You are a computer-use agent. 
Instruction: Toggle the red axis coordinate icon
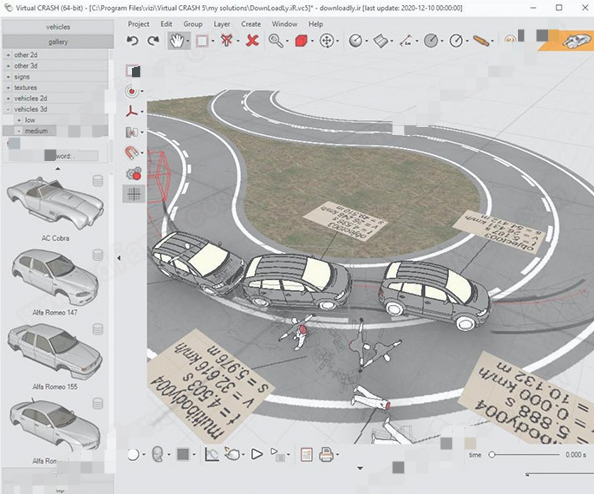click(131, 112)
